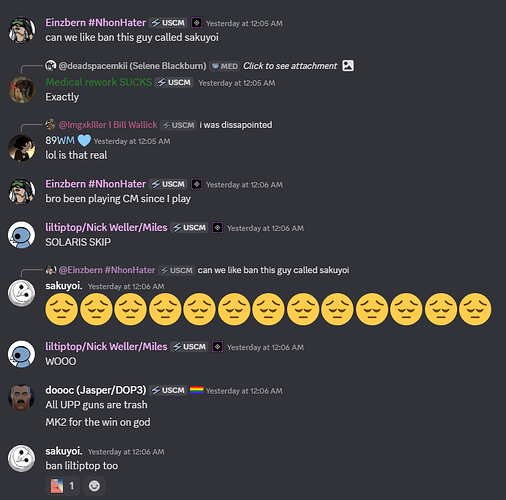The width and height of the screenshot is (506, 500).
Task: Open 89WM user avatar
Action: click(x=22, y=148)
